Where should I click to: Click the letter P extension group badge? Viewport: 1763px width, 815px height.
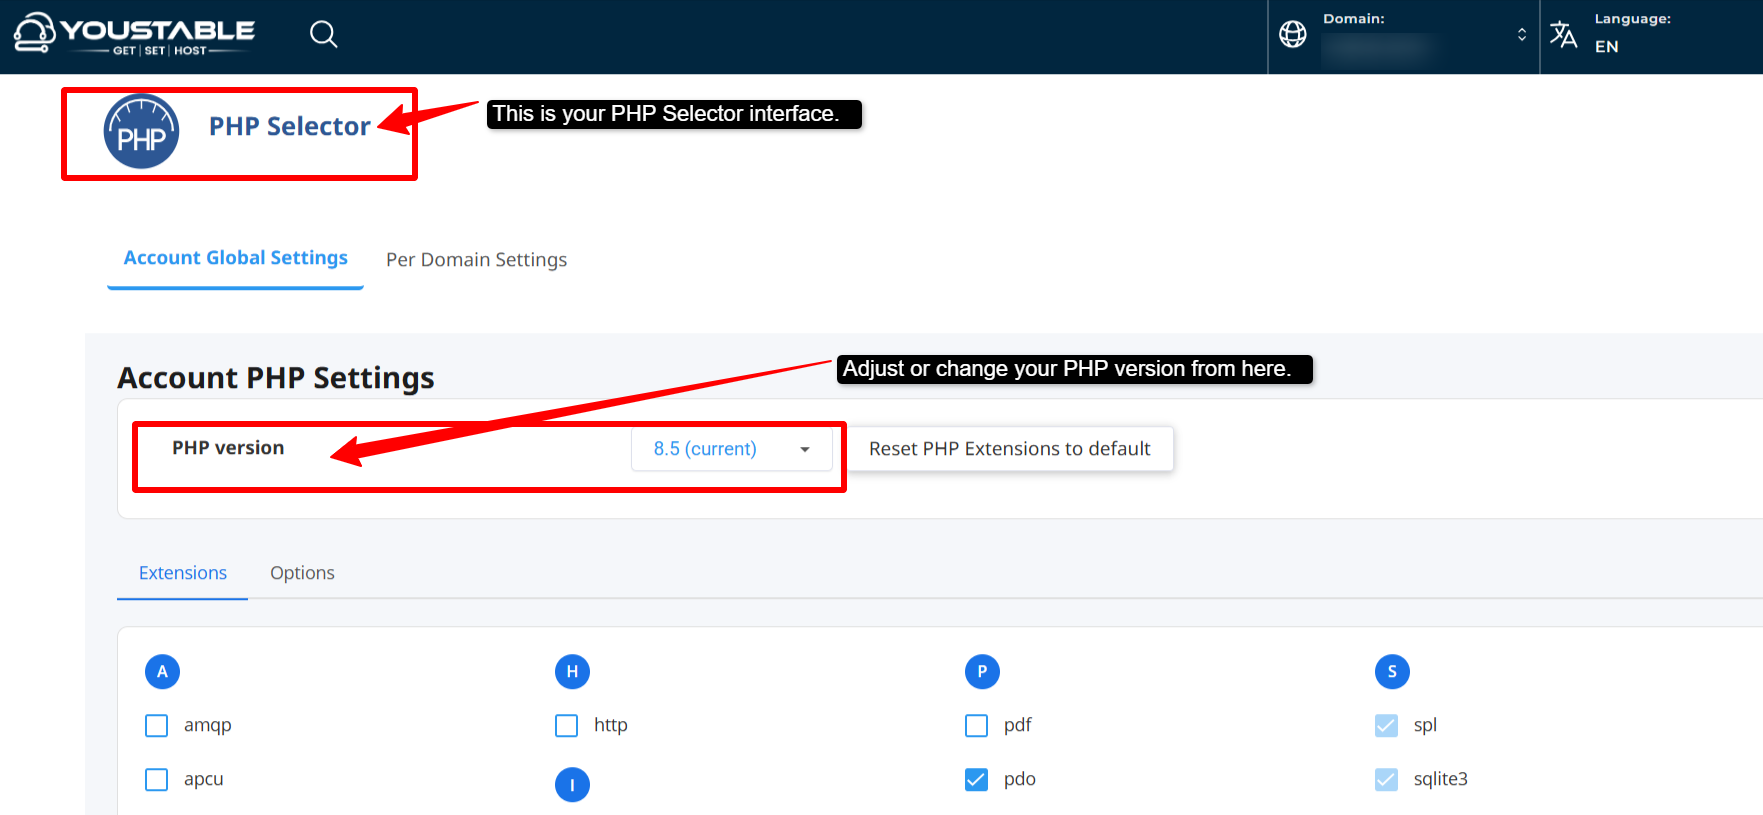(x=982, y=672)
